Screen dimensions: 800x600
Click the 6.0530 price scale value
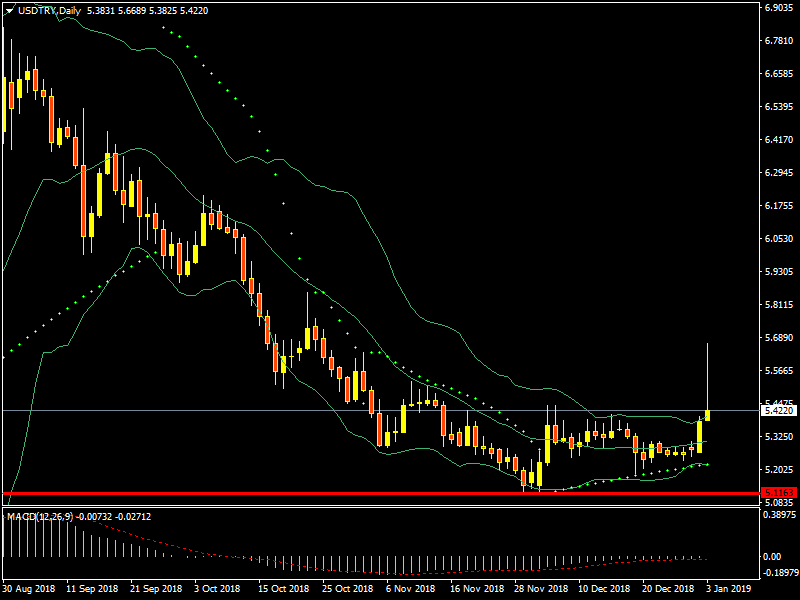tap(778, 239)
